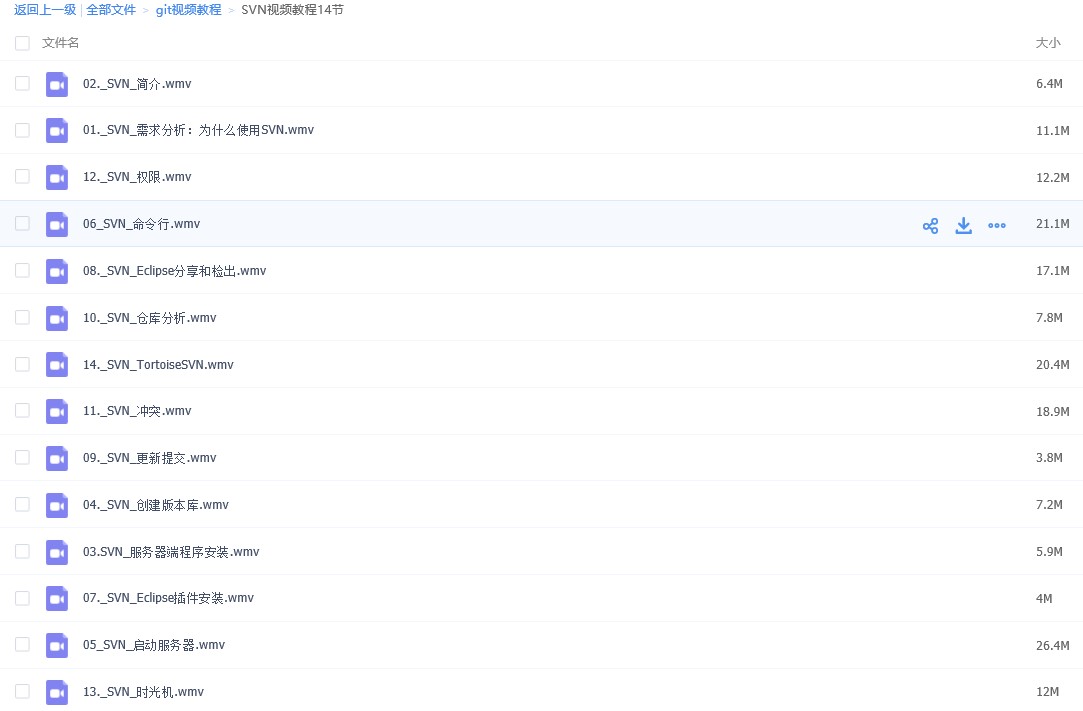Go back via 返回上一级 link
This screenshot has height=711, width=1083.
45,10
